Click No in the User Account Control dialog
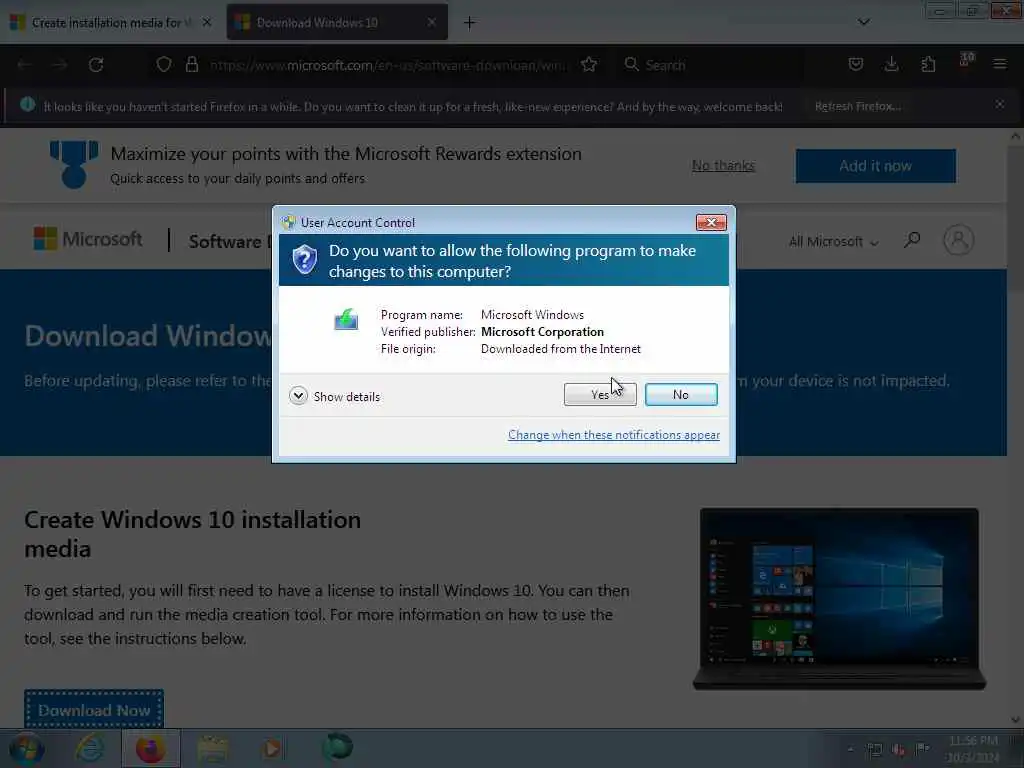 (680, 394)
